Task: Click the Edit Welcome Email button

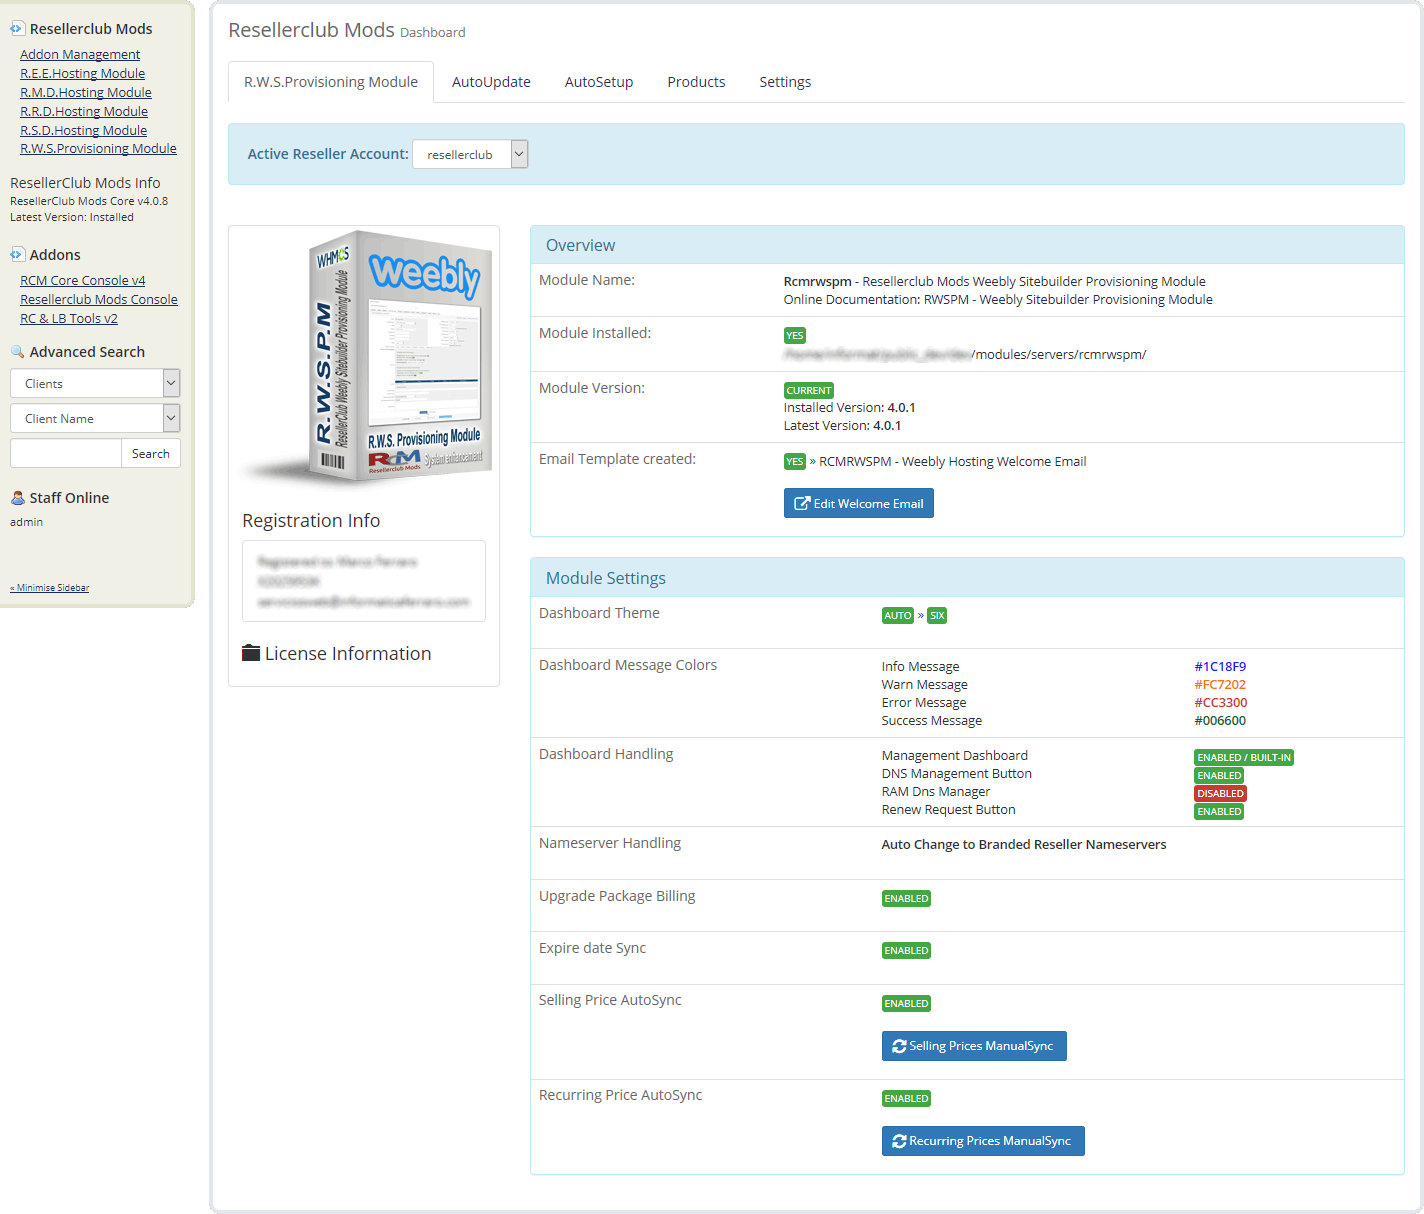Action: click(859, 503)
